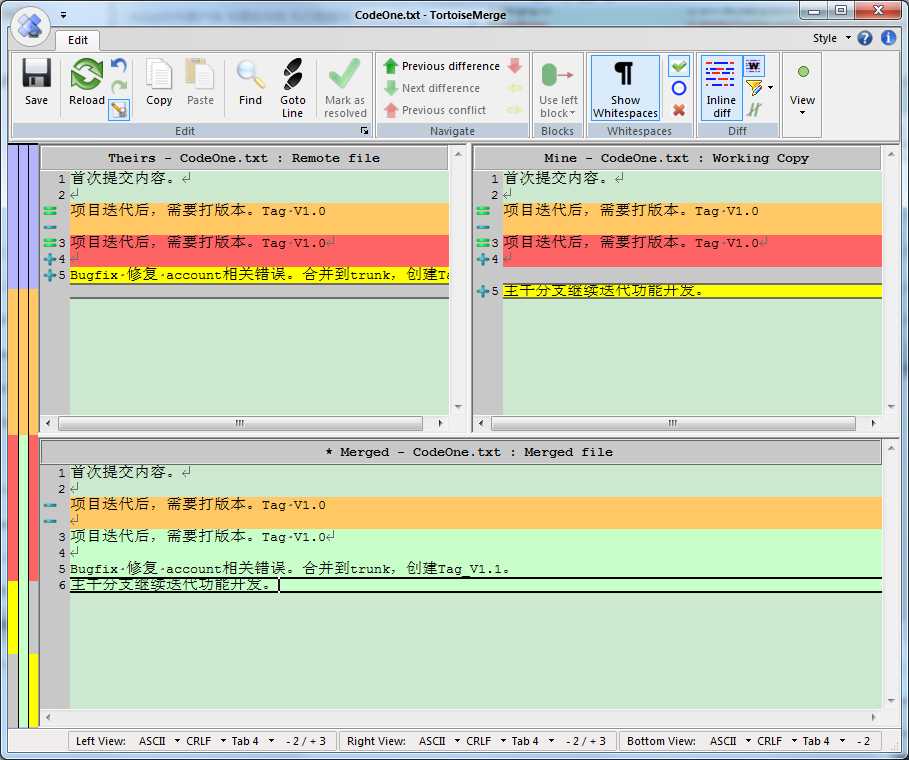Image resolution: width=909 pixels, height=760 pixels.
Task: Click the blue Help question icon
Action: [865, 38]
